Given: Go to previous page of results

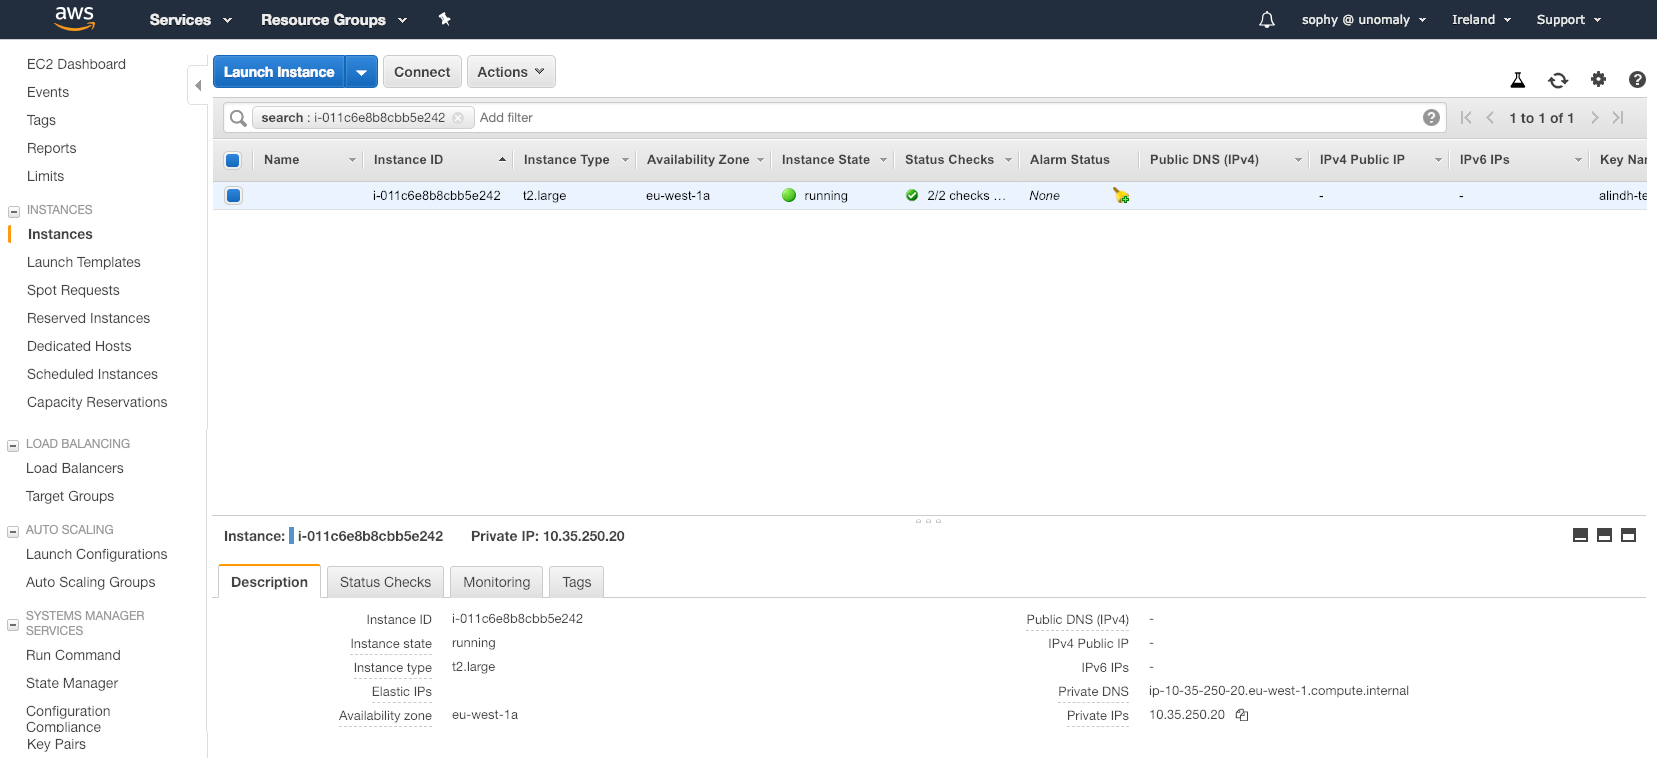Looking at the screenshot, I should point(1490,118).
